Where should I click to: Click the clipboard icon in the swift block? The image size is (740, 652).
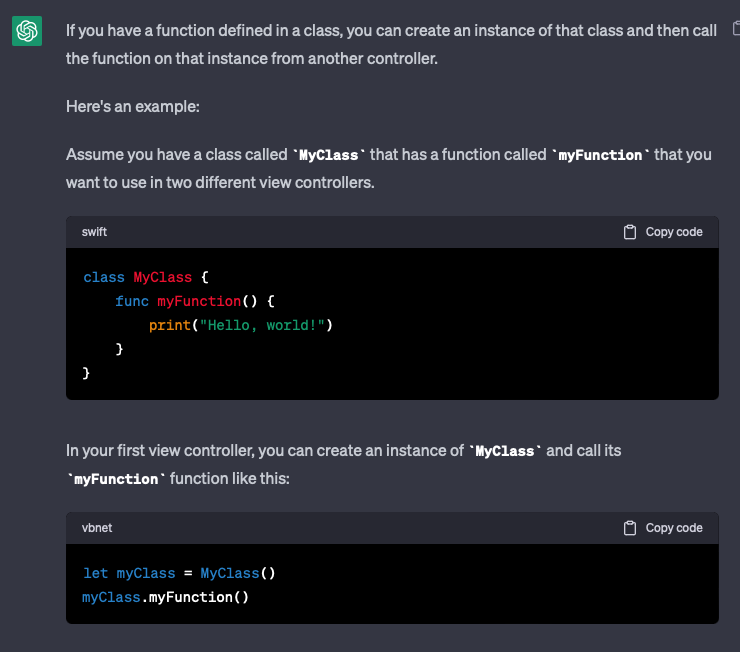(x=630, y=232)
